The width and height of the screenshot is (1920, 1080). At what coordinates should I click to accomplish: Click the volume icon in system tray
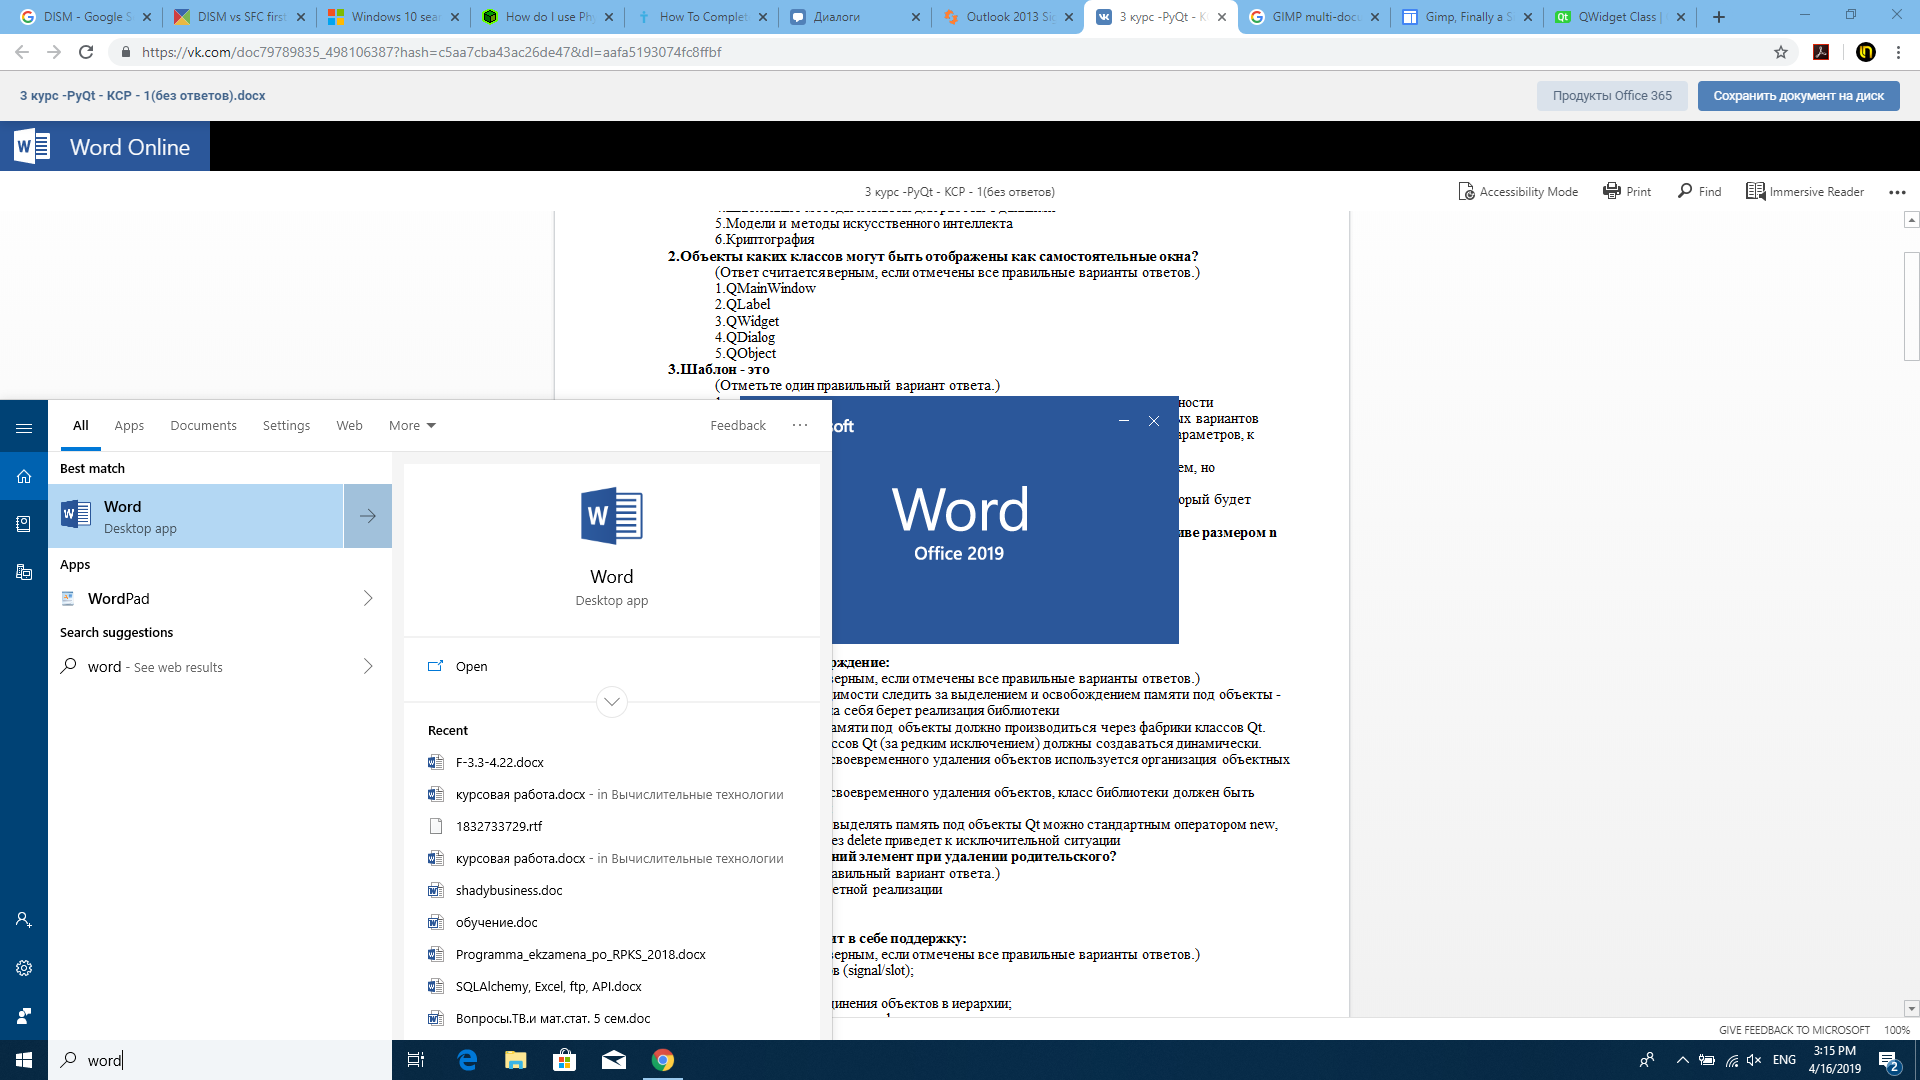[x=1754, y=1060]
